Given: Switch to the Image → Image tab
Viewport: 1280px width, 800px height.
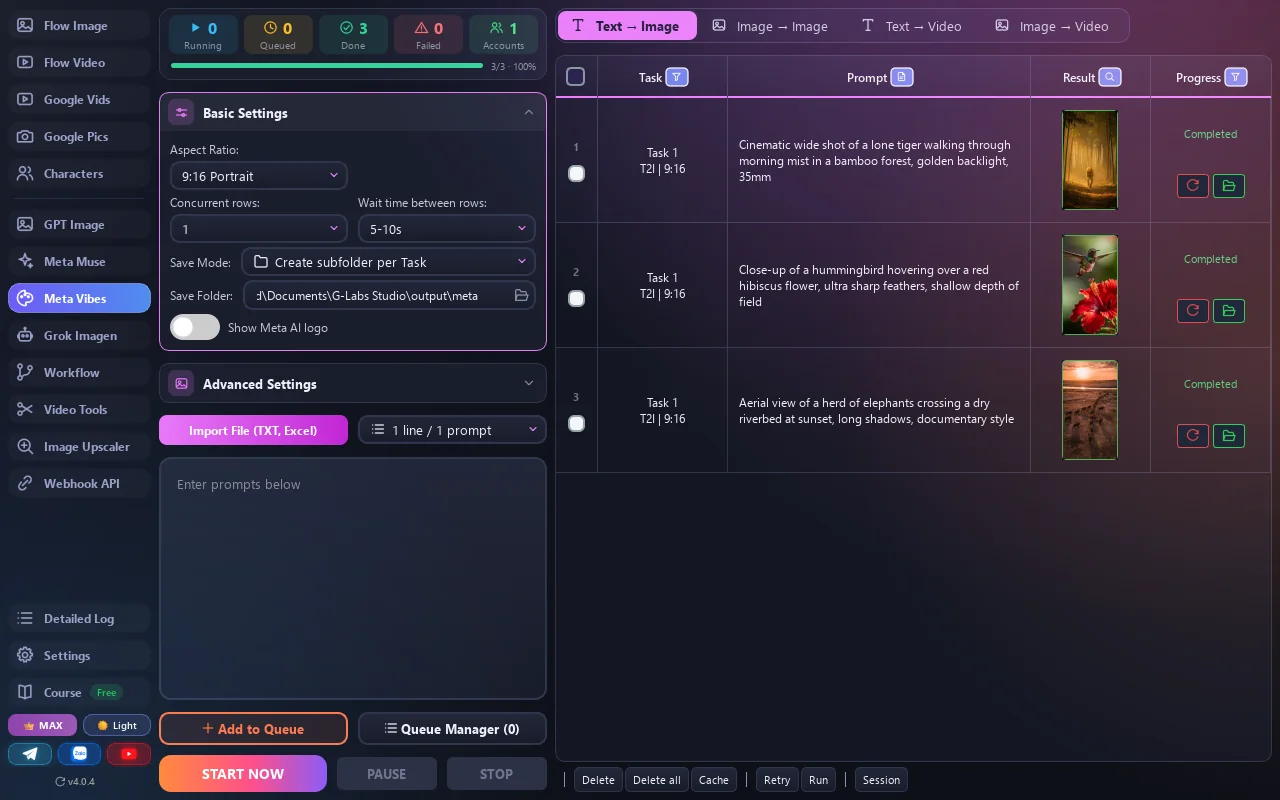Looking at the screenshot, I should click(770, 26).
